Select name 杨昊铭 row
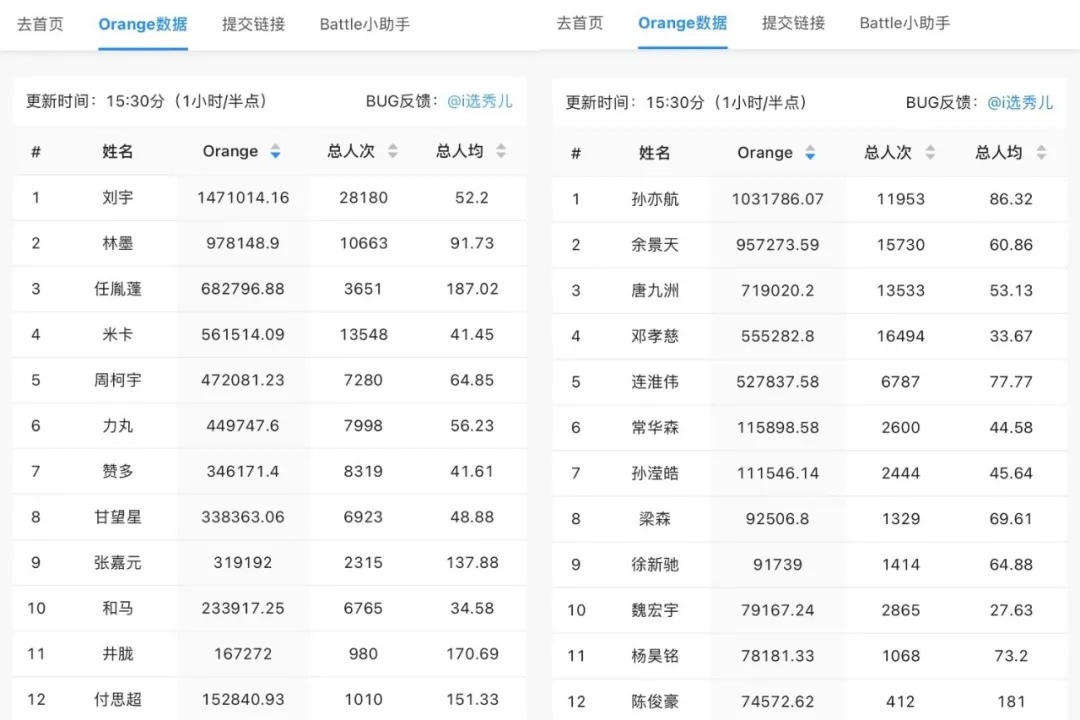 pyautogui.click(x=655, y=656)
